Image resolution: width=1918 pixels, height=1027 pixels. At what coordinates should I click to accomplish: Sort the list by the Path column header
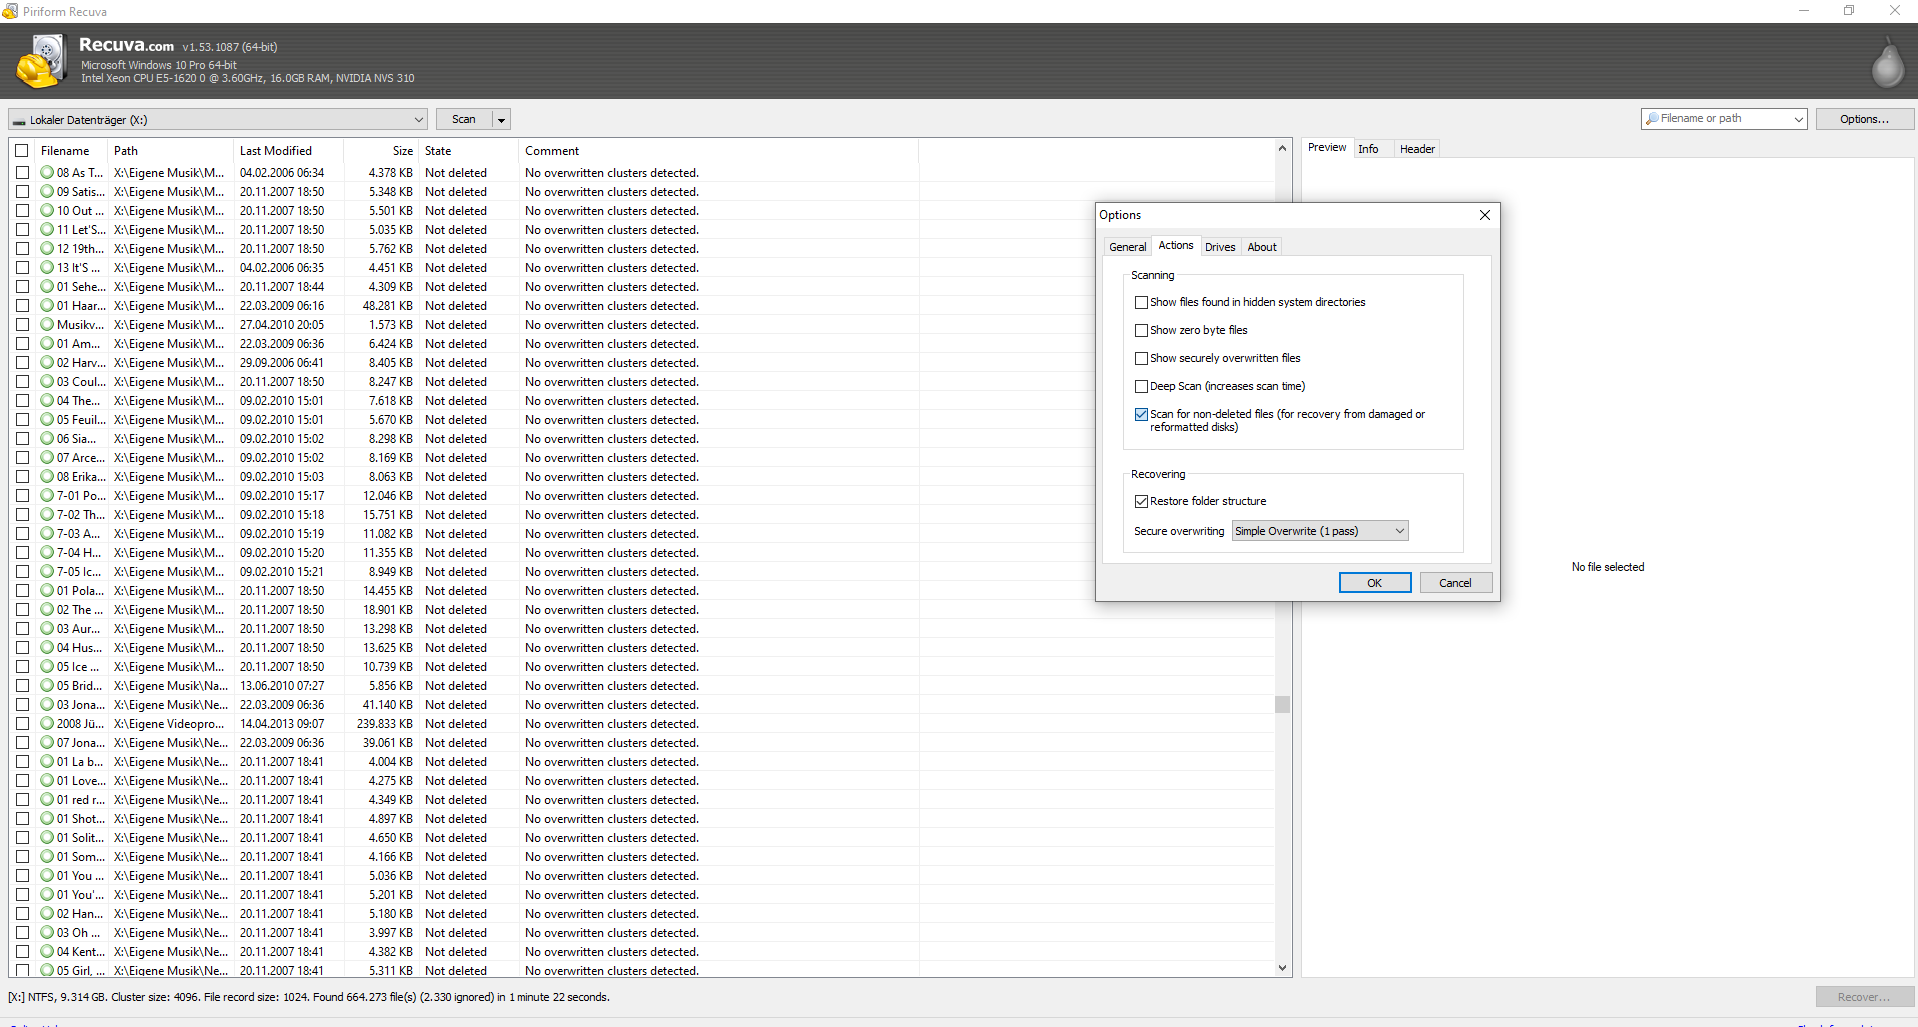click(170, 151)
